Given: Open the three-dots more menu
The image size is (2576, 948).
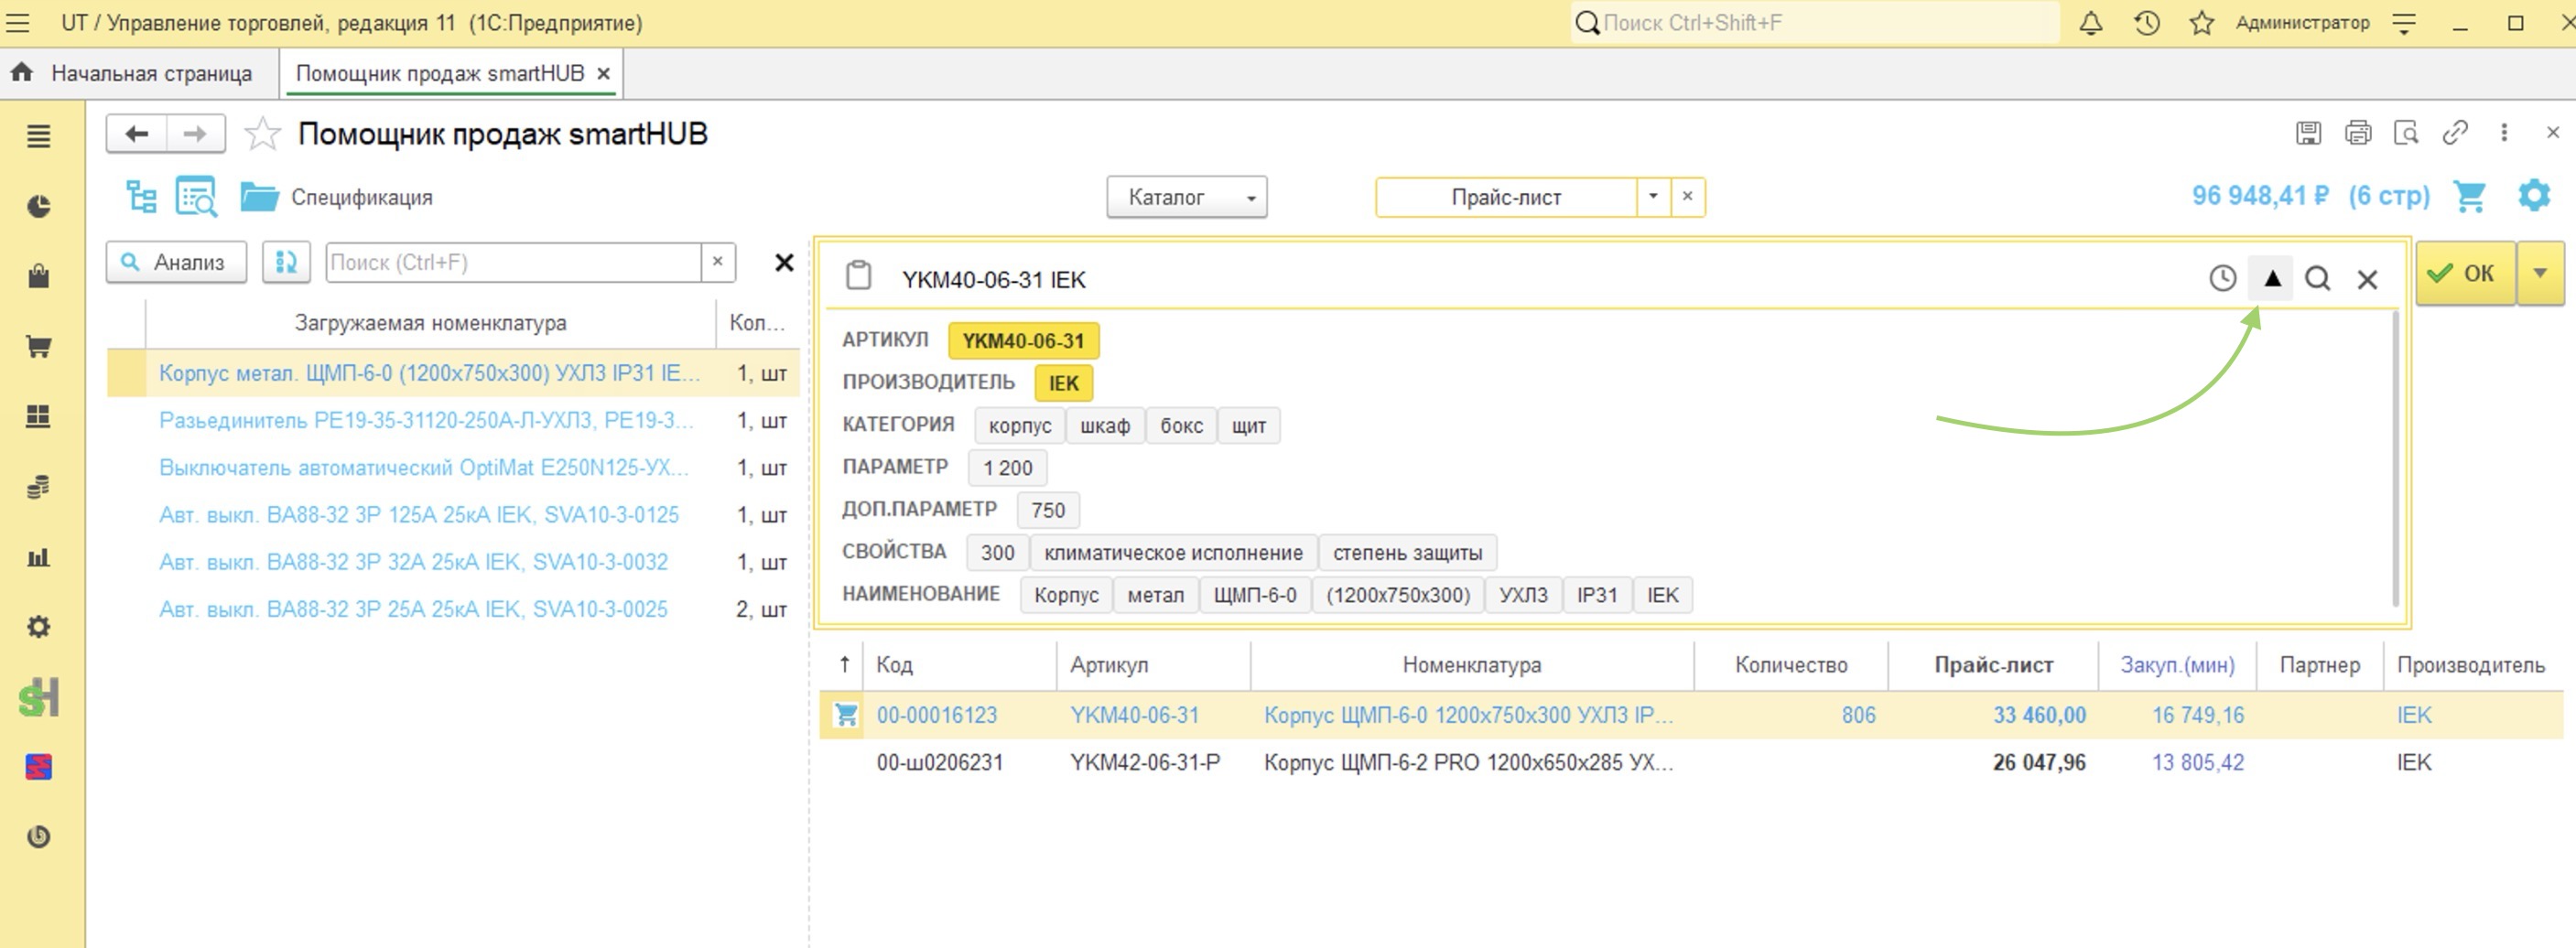Looking at the screenshot, I should coord(2504,133).
